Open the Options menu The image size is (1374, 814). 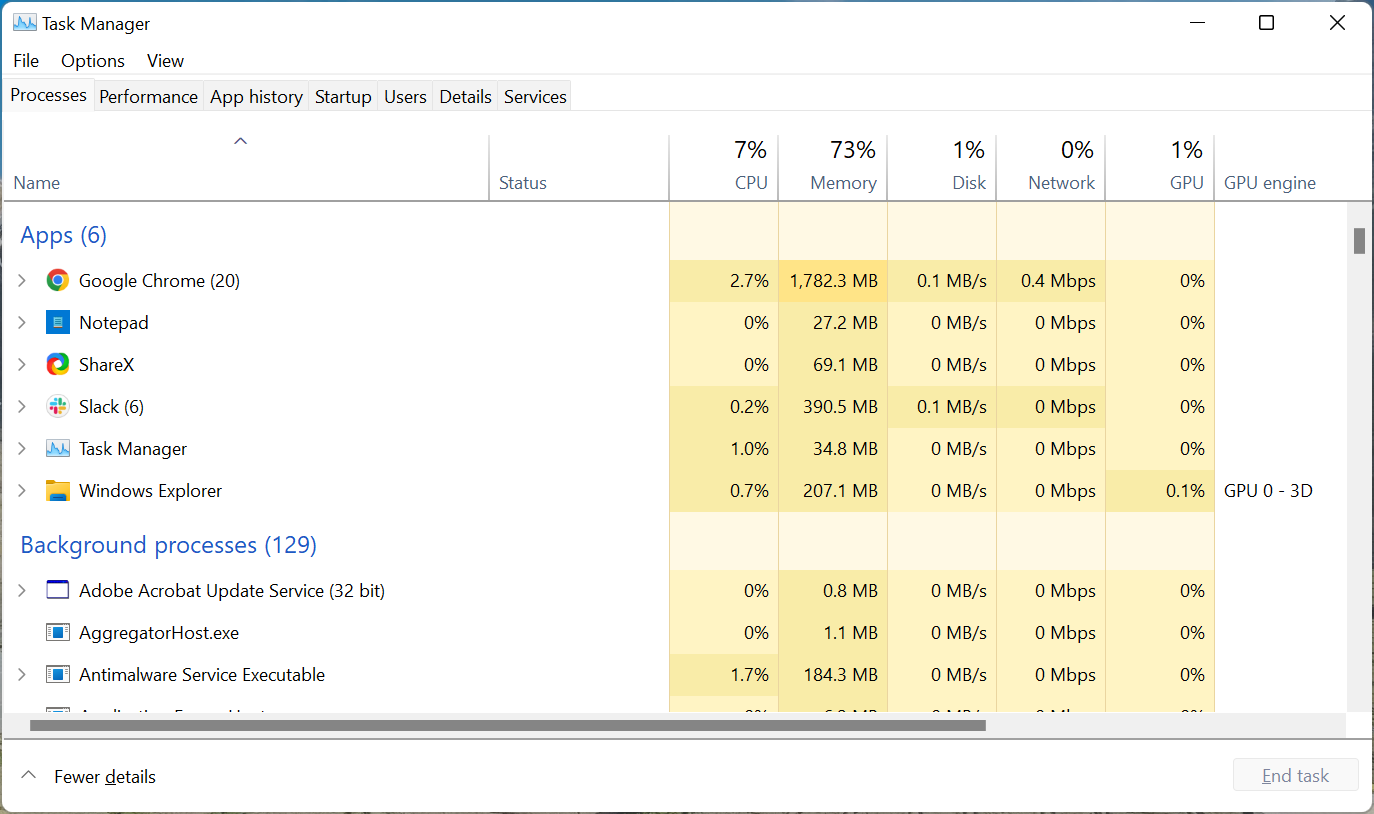[93, 61]
